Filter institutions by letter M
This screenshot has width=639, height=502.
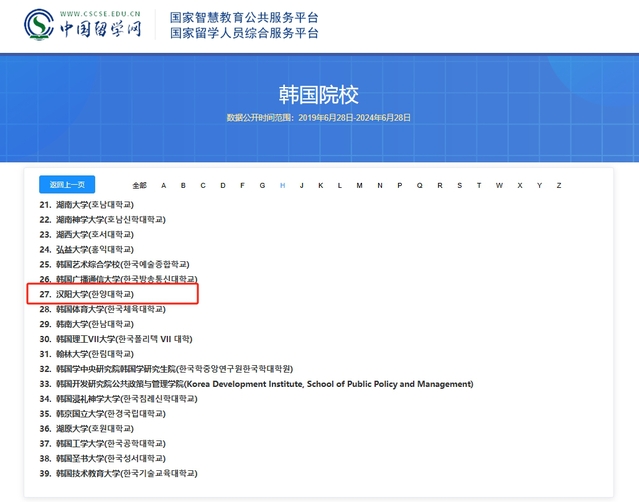359,185
